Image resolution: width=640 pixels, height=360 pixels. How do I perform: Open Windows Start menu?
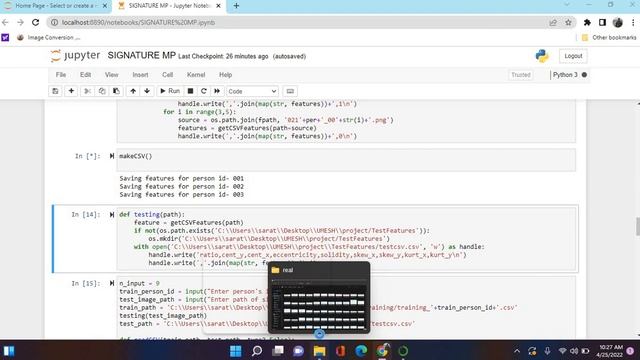point(236,351)
